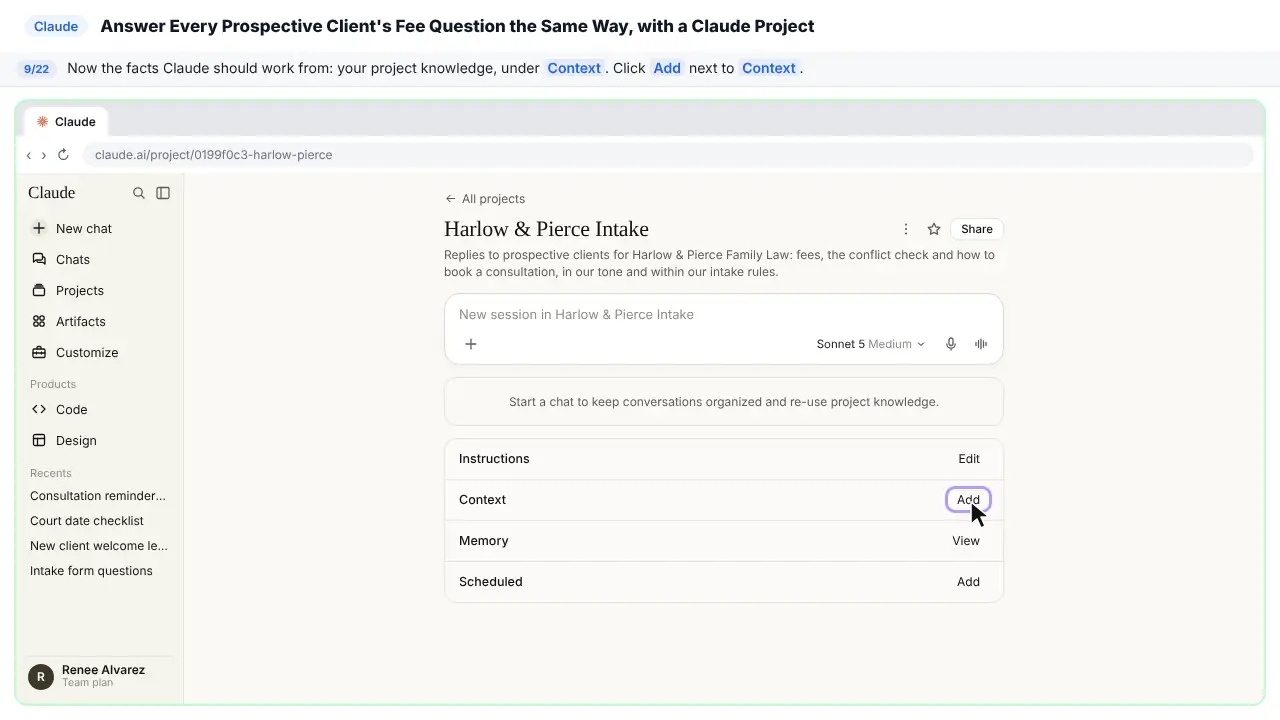Start voice mode with the waveform icon
1280x720 pixels.
[981, 344]
